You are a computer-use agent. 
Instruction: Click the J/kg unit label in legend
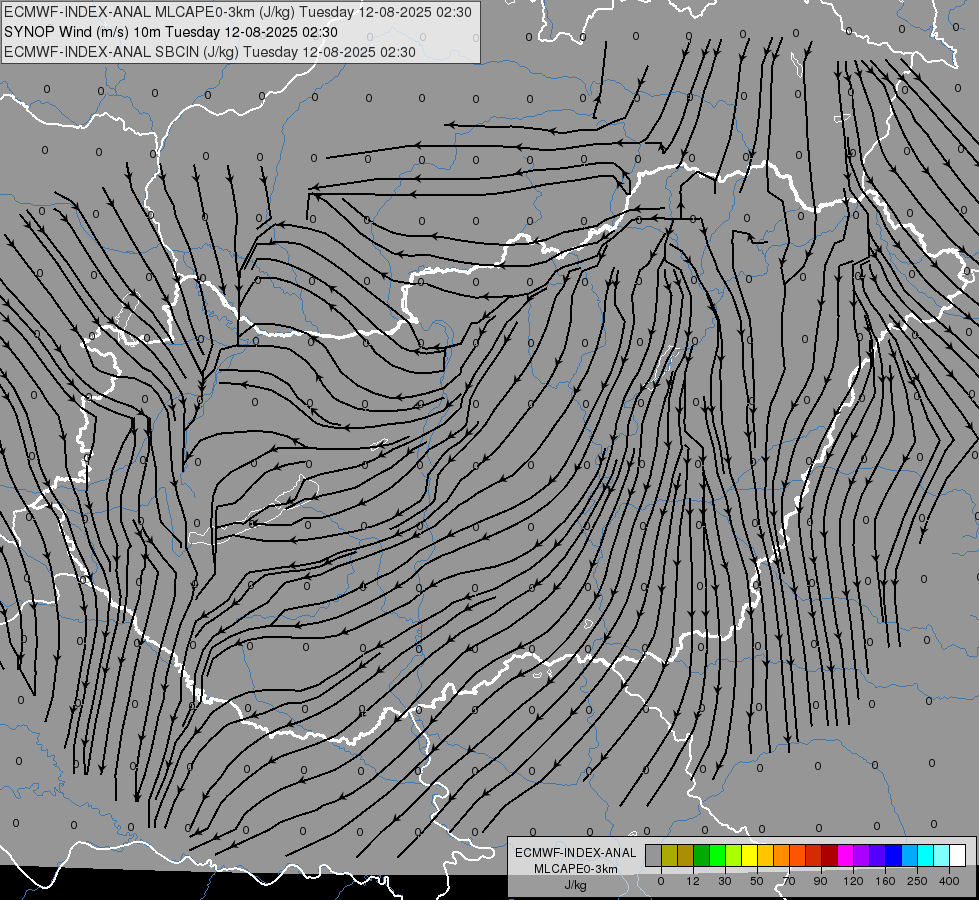[576, 885]
